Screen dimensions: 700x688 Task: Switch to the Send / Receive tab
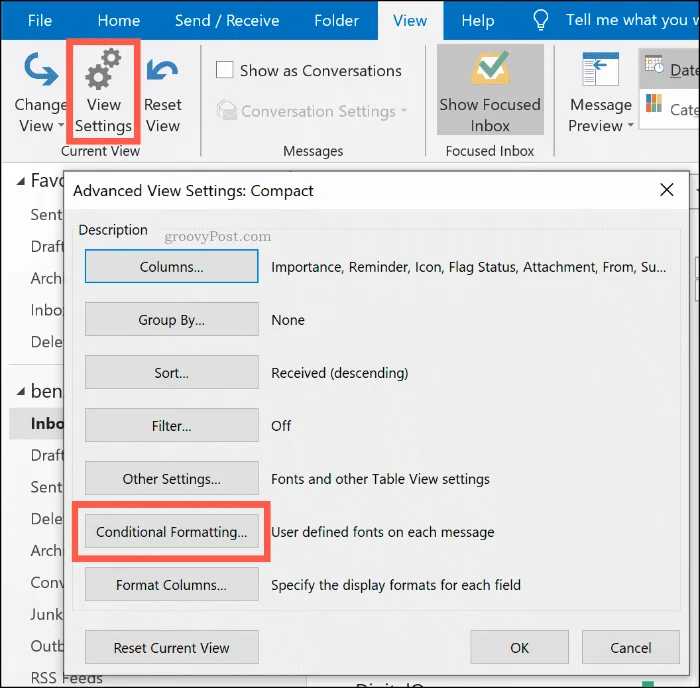[x=227, y=20]
